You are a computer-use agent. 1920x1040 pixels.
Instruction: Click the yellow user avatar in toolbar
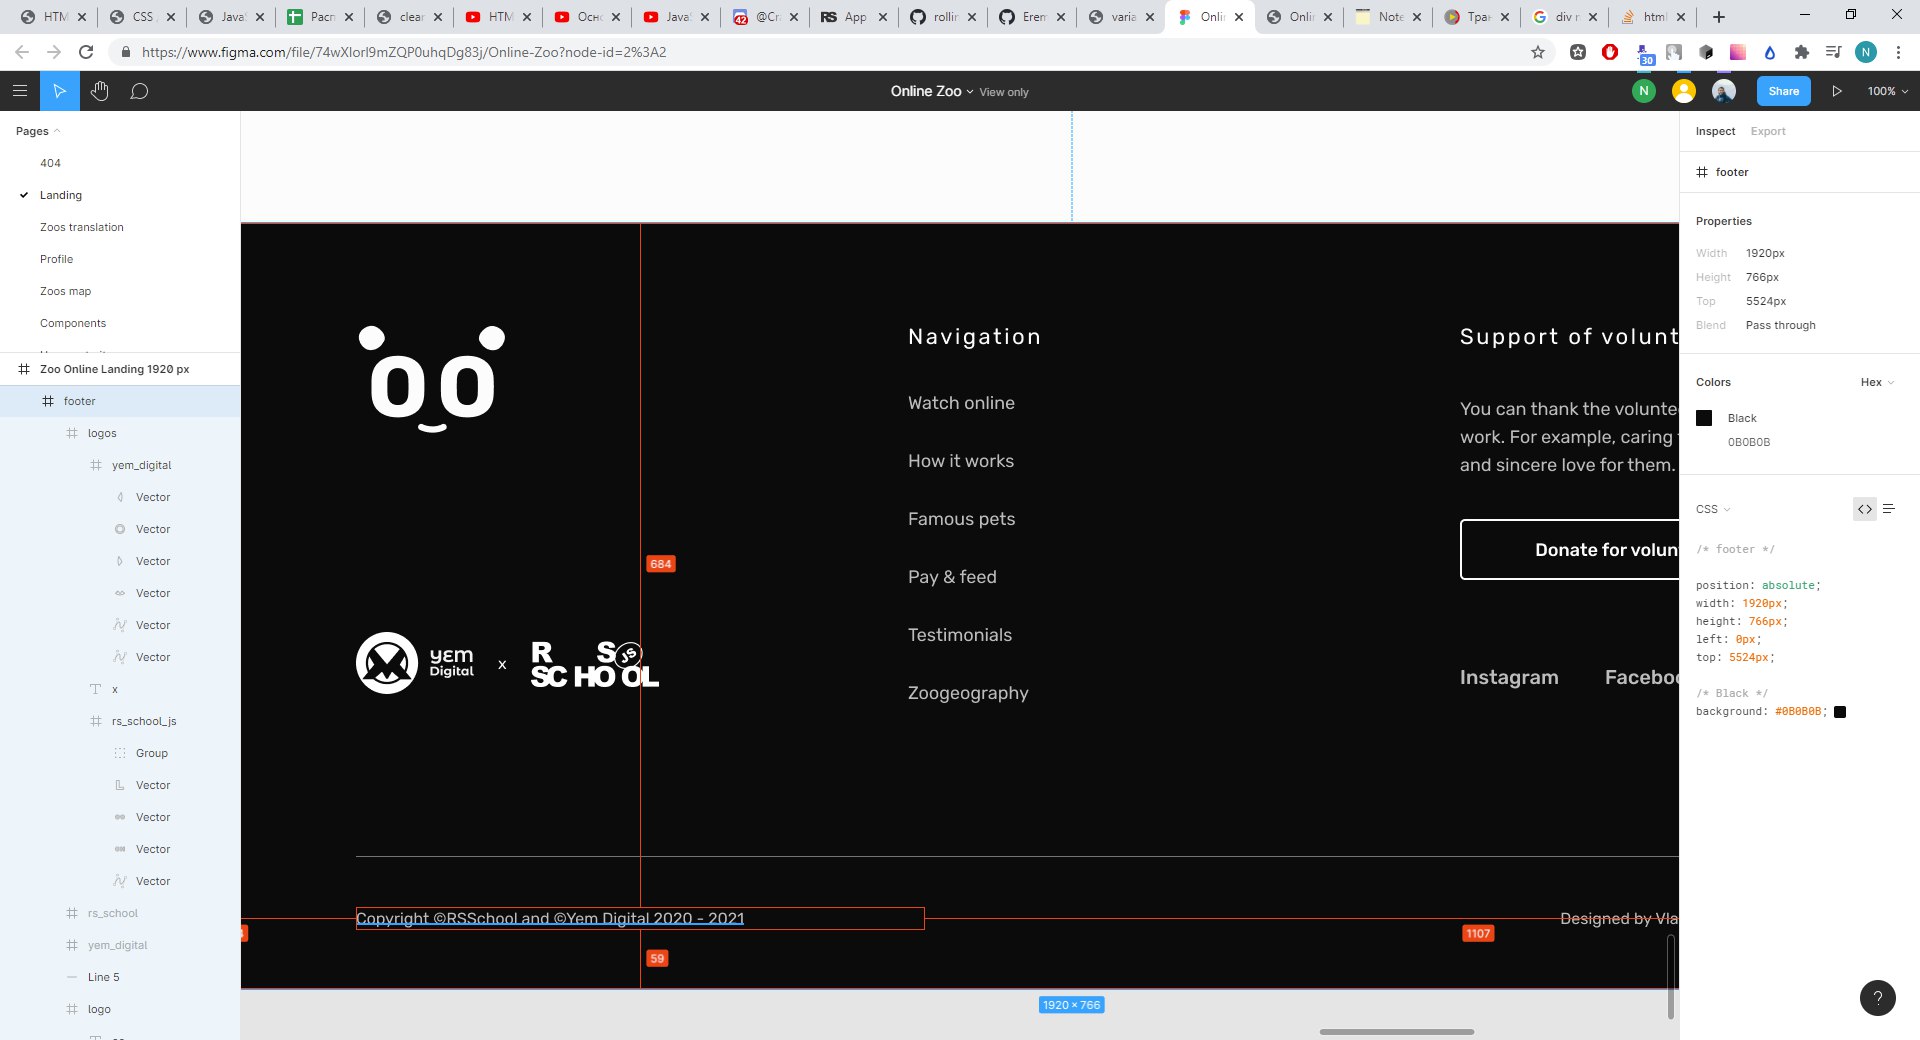click(x=1684, y=91)
